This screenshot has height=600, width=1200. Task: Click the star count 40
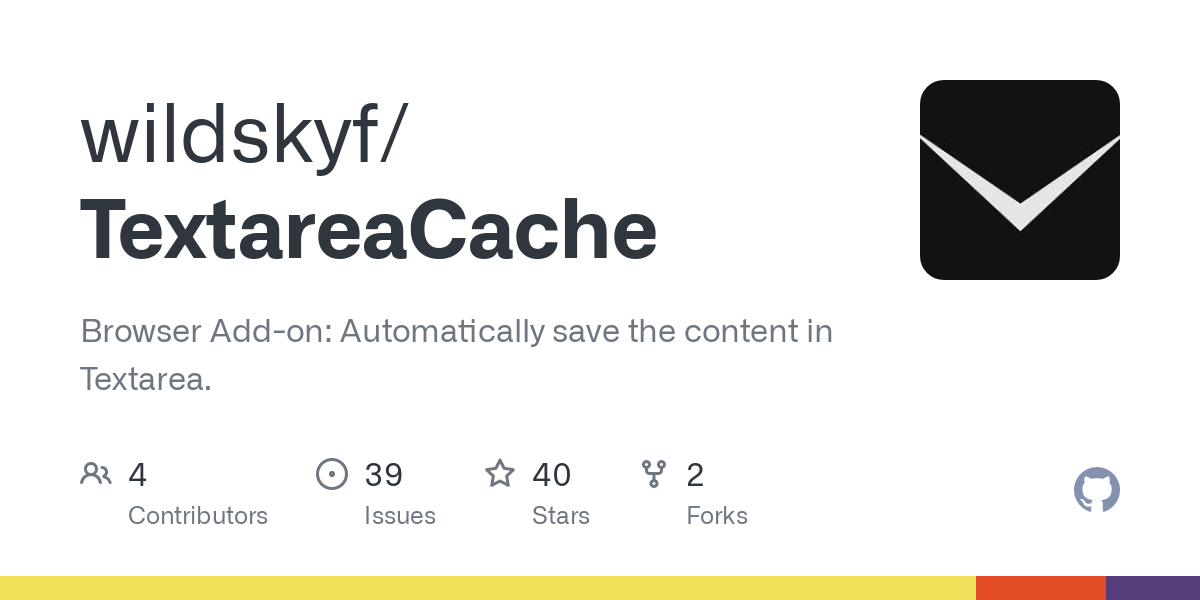552,475
